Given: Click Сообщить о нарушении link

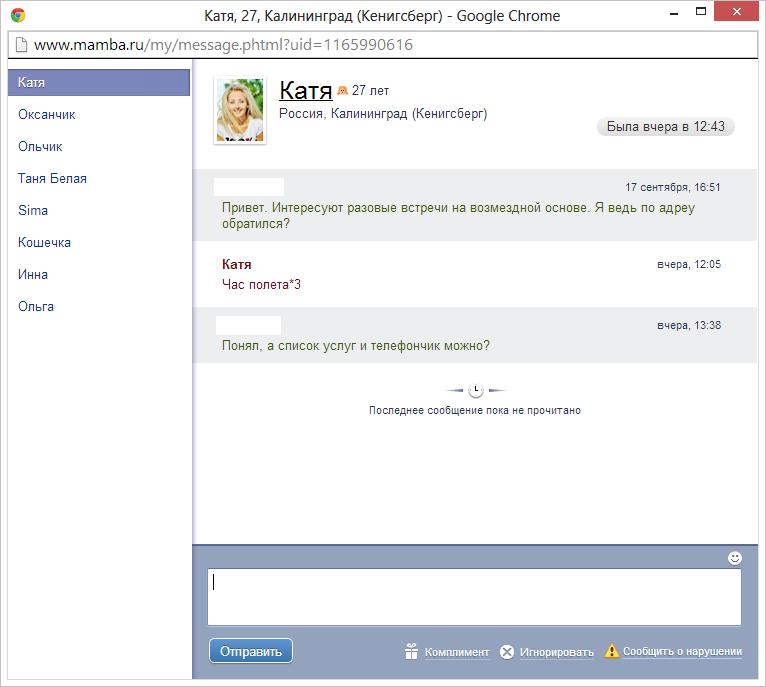Looking at the screenshot, I should point(682,651).
